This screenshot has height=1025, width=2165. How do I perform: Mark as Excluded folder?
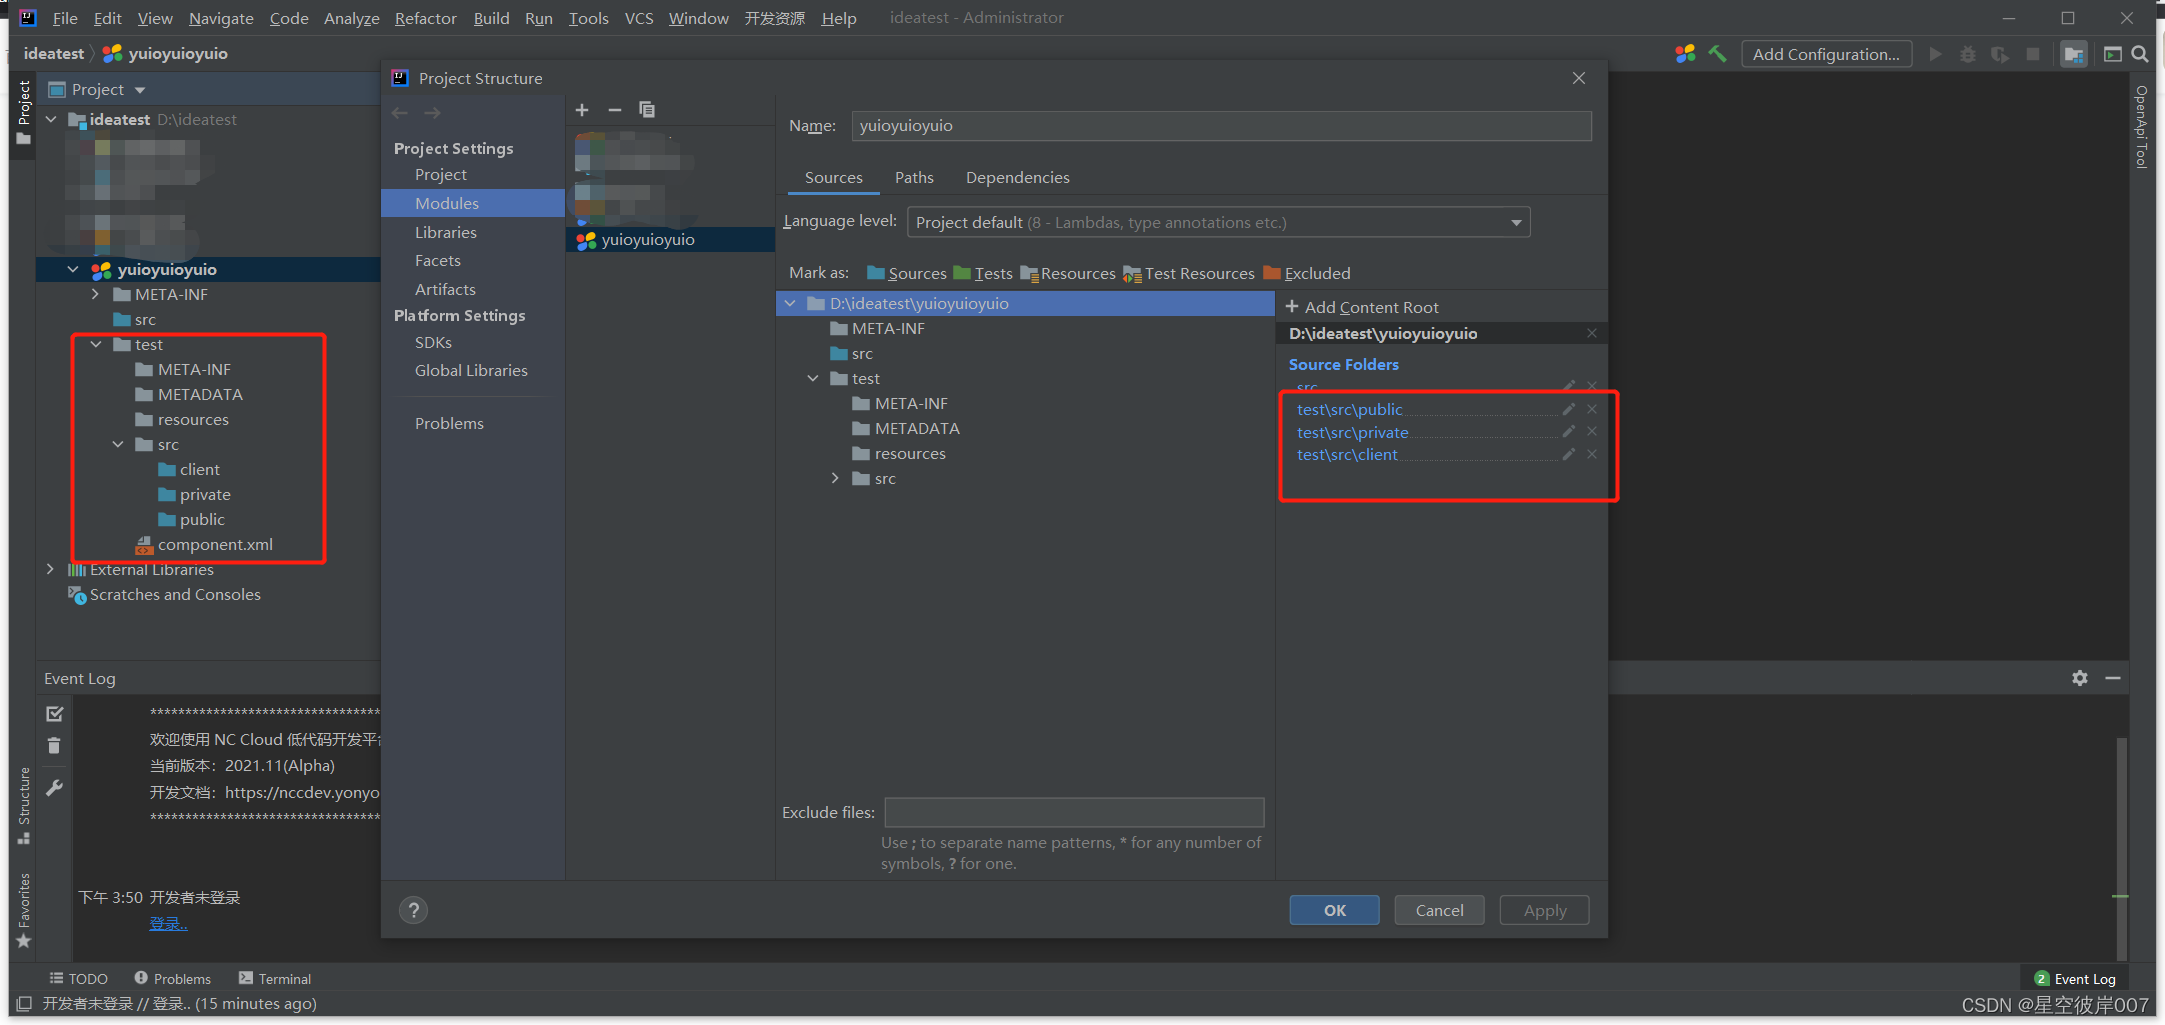click(x=1307, y=273)
